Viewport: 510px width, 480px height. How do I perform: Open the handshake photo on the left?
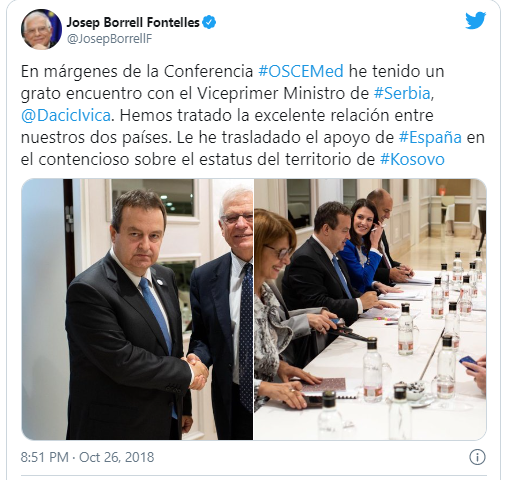click(137, 309)
